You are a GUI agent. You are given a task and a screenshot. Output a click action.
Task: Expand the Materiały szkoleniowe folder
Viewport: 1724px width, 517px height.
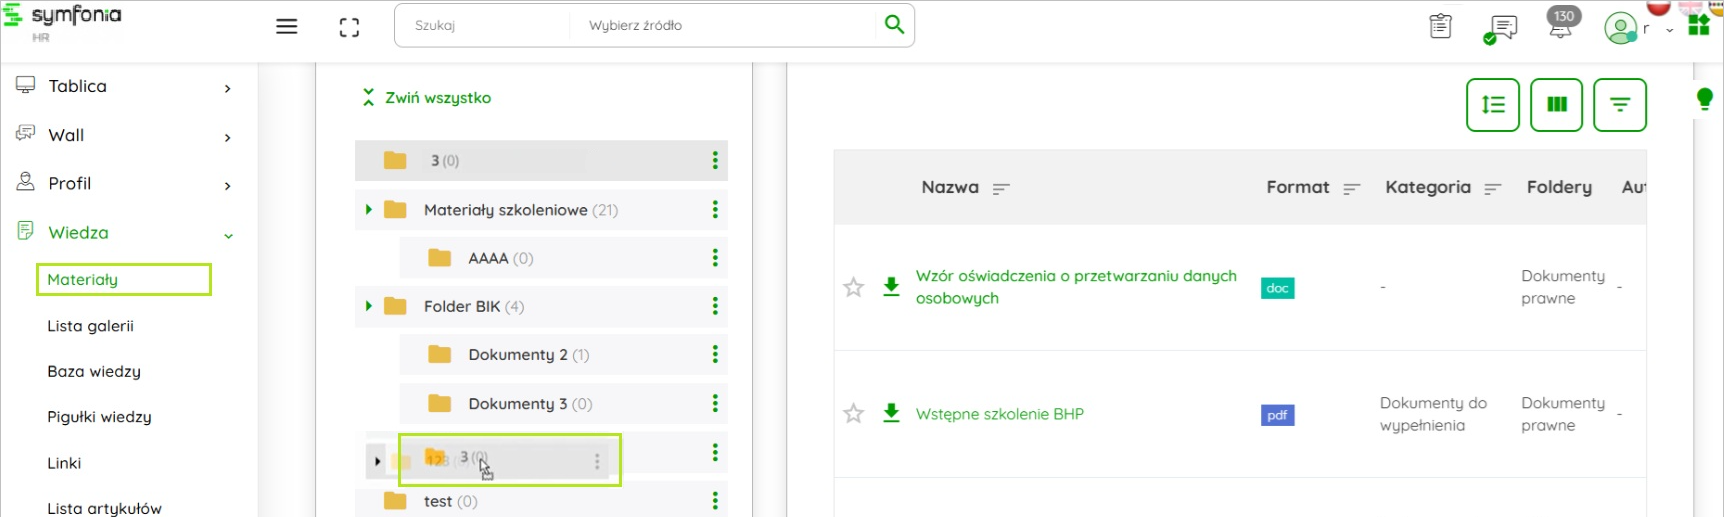[369, 210]
